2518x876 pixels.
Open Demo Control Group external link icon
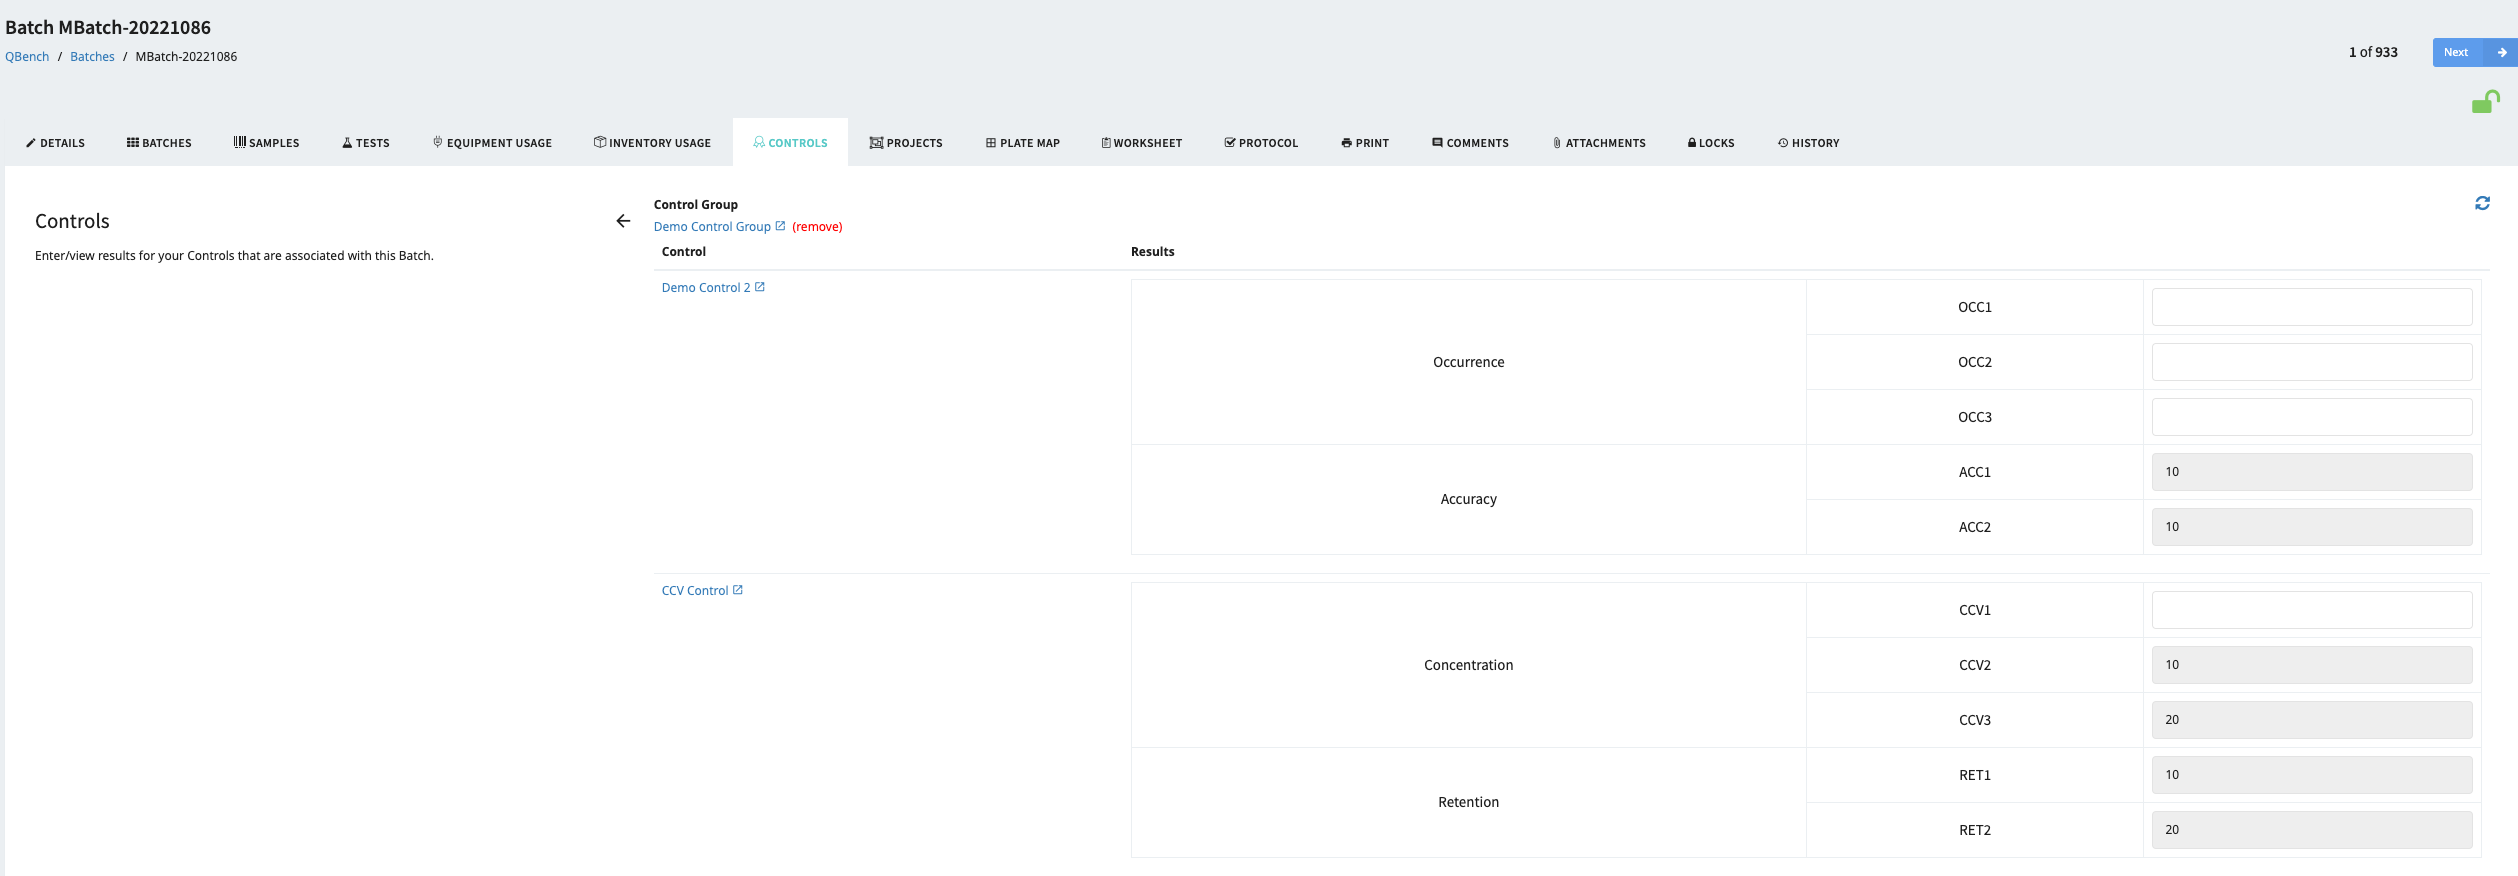[781, 226]
